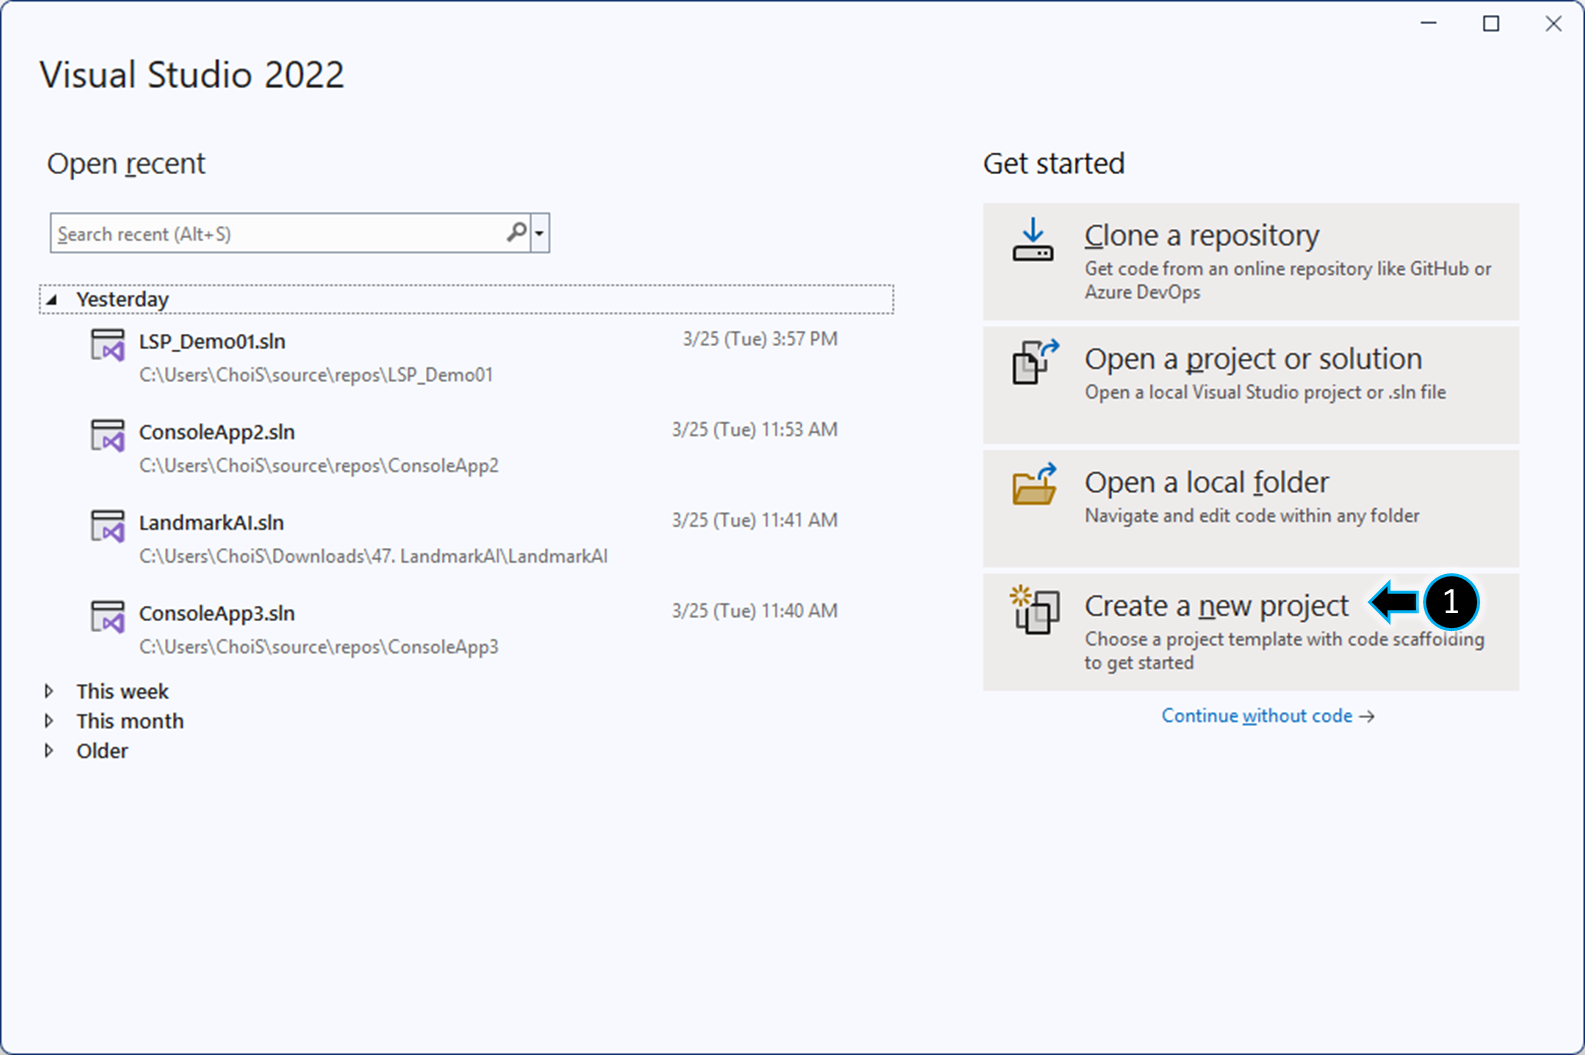This screenshot has height=1055, width=1585.
Task: Click the 3/25 (Tue) 11:53 AM timestamp
Action: (x=755, y=430)
